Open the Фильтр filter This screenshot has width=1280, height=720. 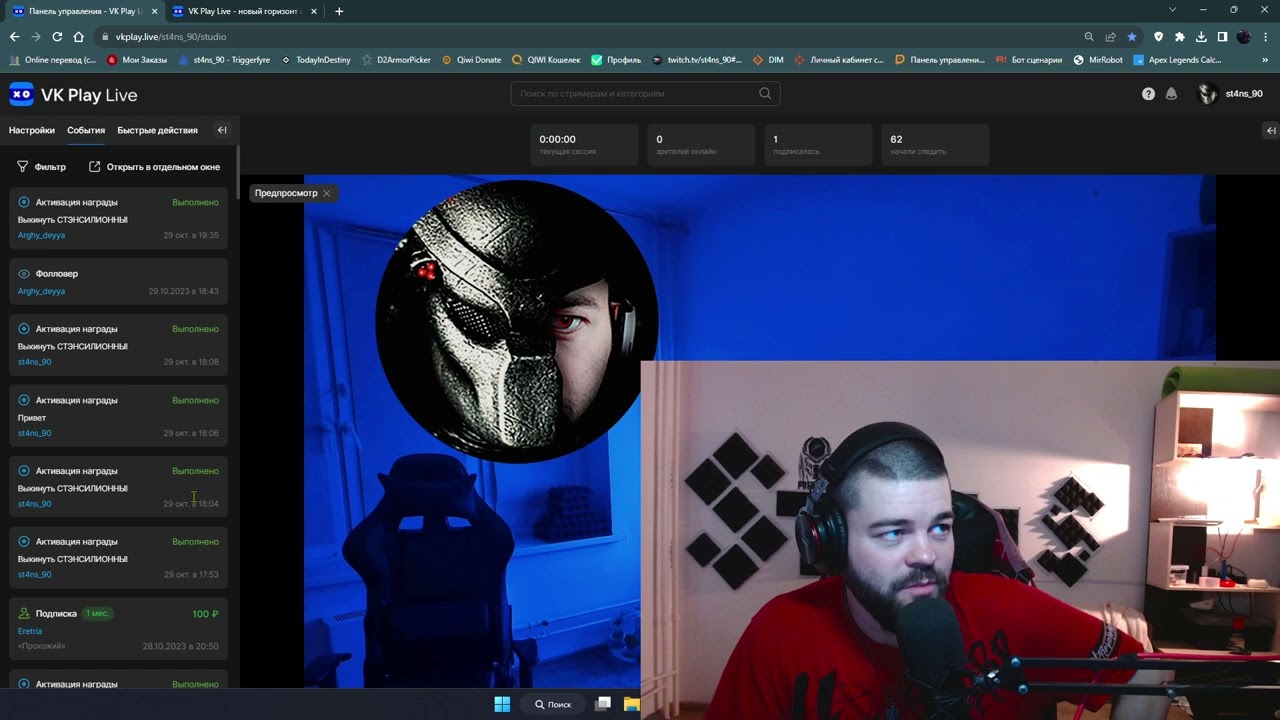pyautogui.click(x=41, y=167)
